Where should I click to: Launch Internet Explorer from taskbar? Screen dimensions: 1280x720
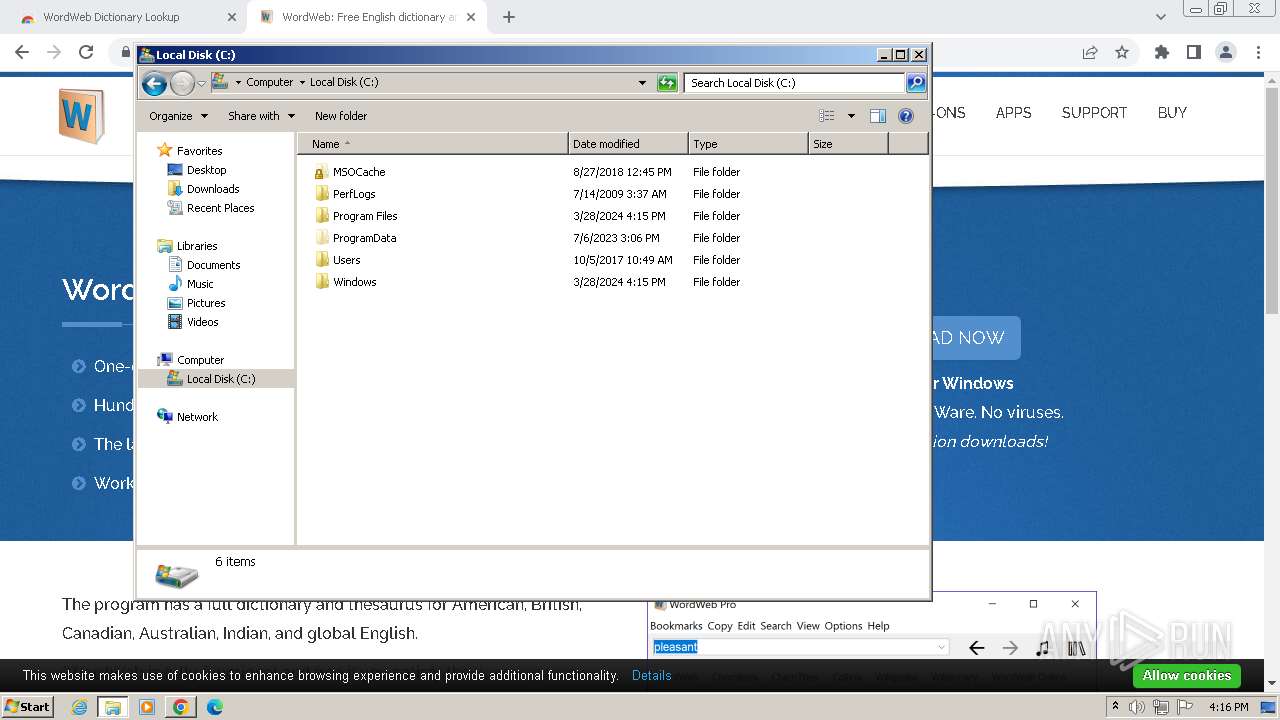click(x=80, y=707)
